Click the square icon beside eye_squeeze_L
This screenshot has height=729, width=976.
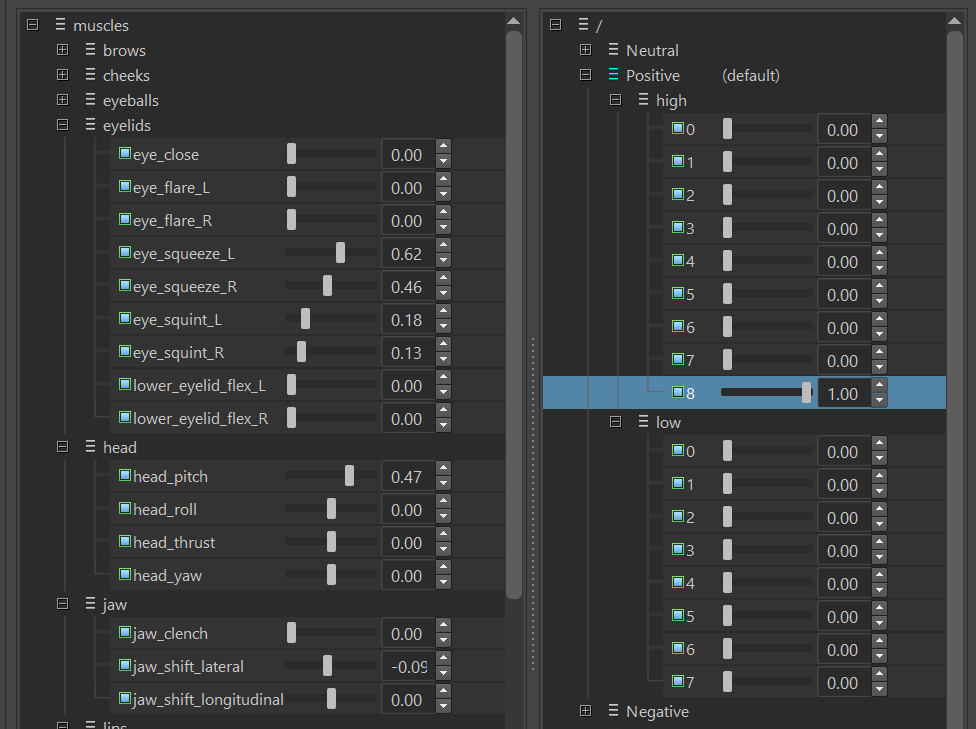point(125,253)
